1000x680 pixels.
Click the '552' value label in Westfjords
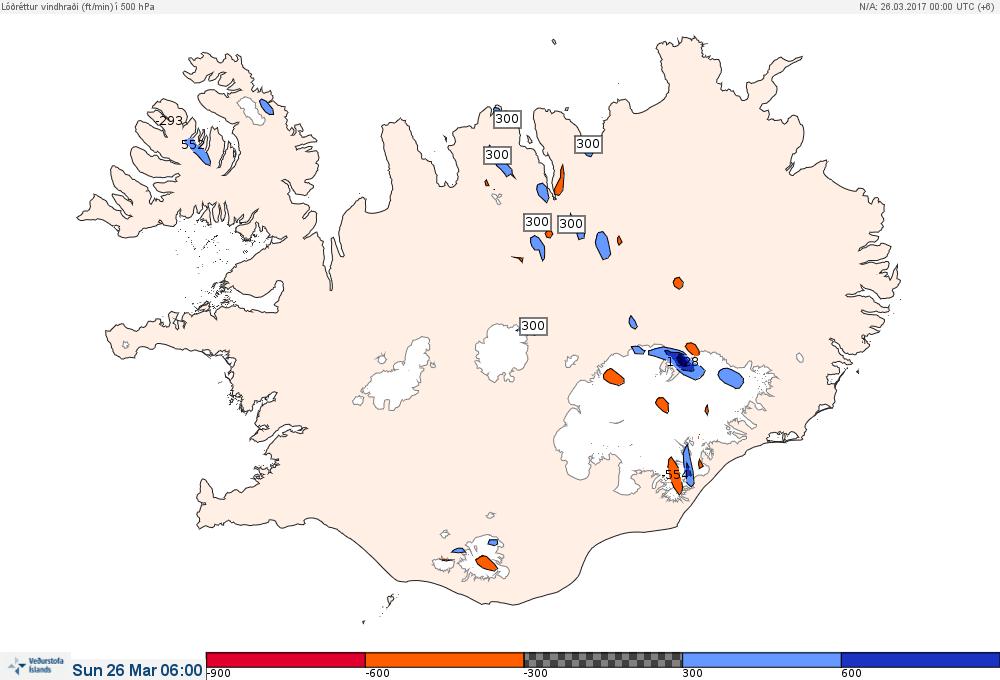point(193,145)
